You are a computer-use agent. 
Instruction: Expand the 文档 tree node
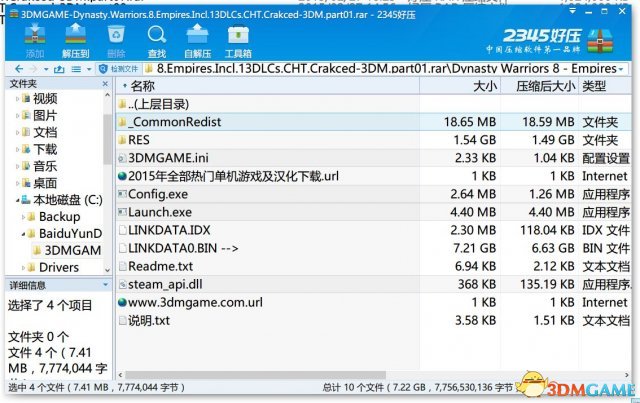[x=17, y=132]
